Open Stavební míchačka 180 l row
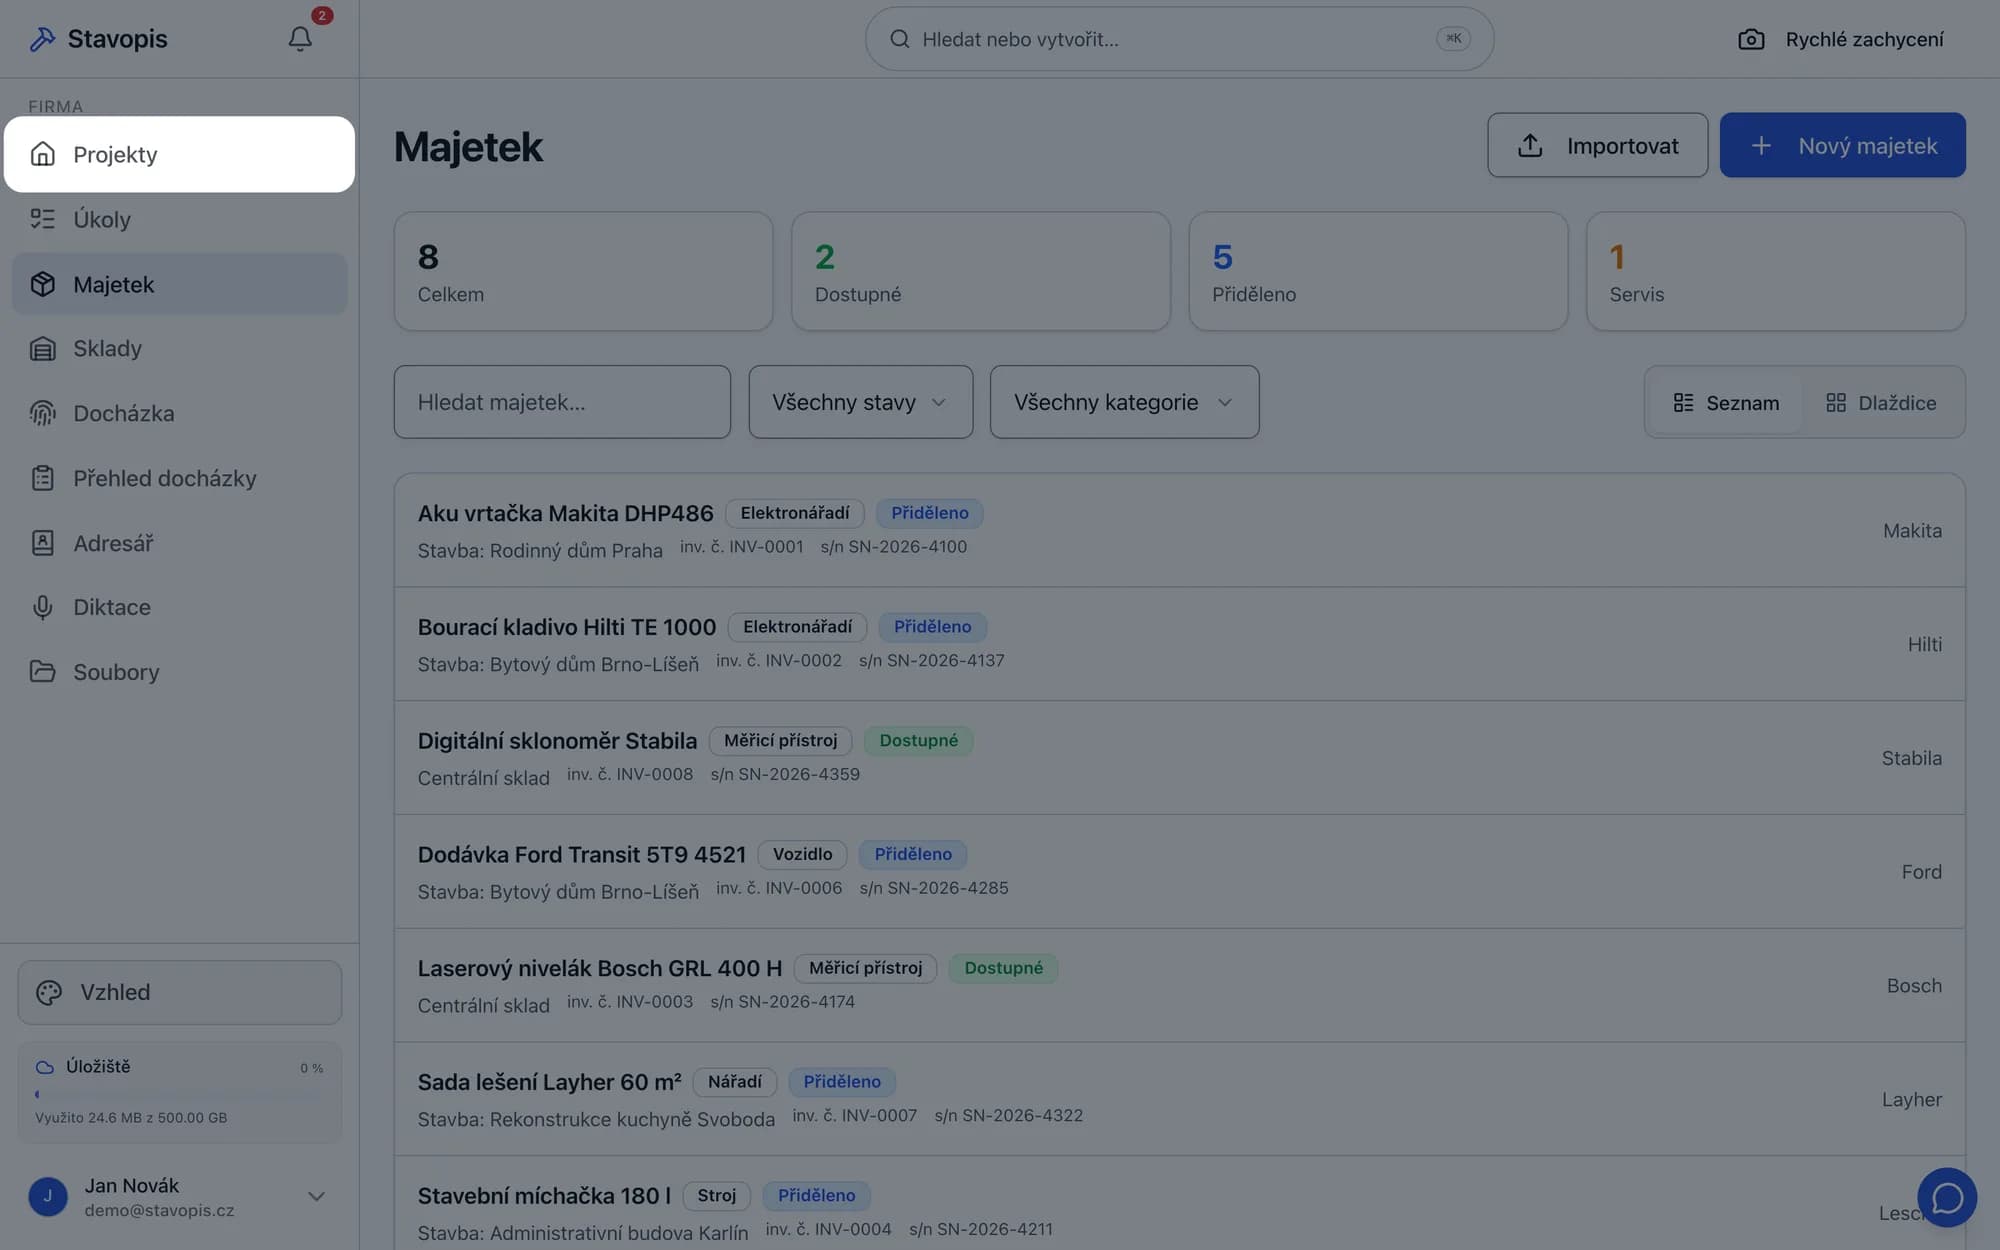The height and width of the screenshot is (1250, 2000). pyautogui.click(x=1179, y=1205)
